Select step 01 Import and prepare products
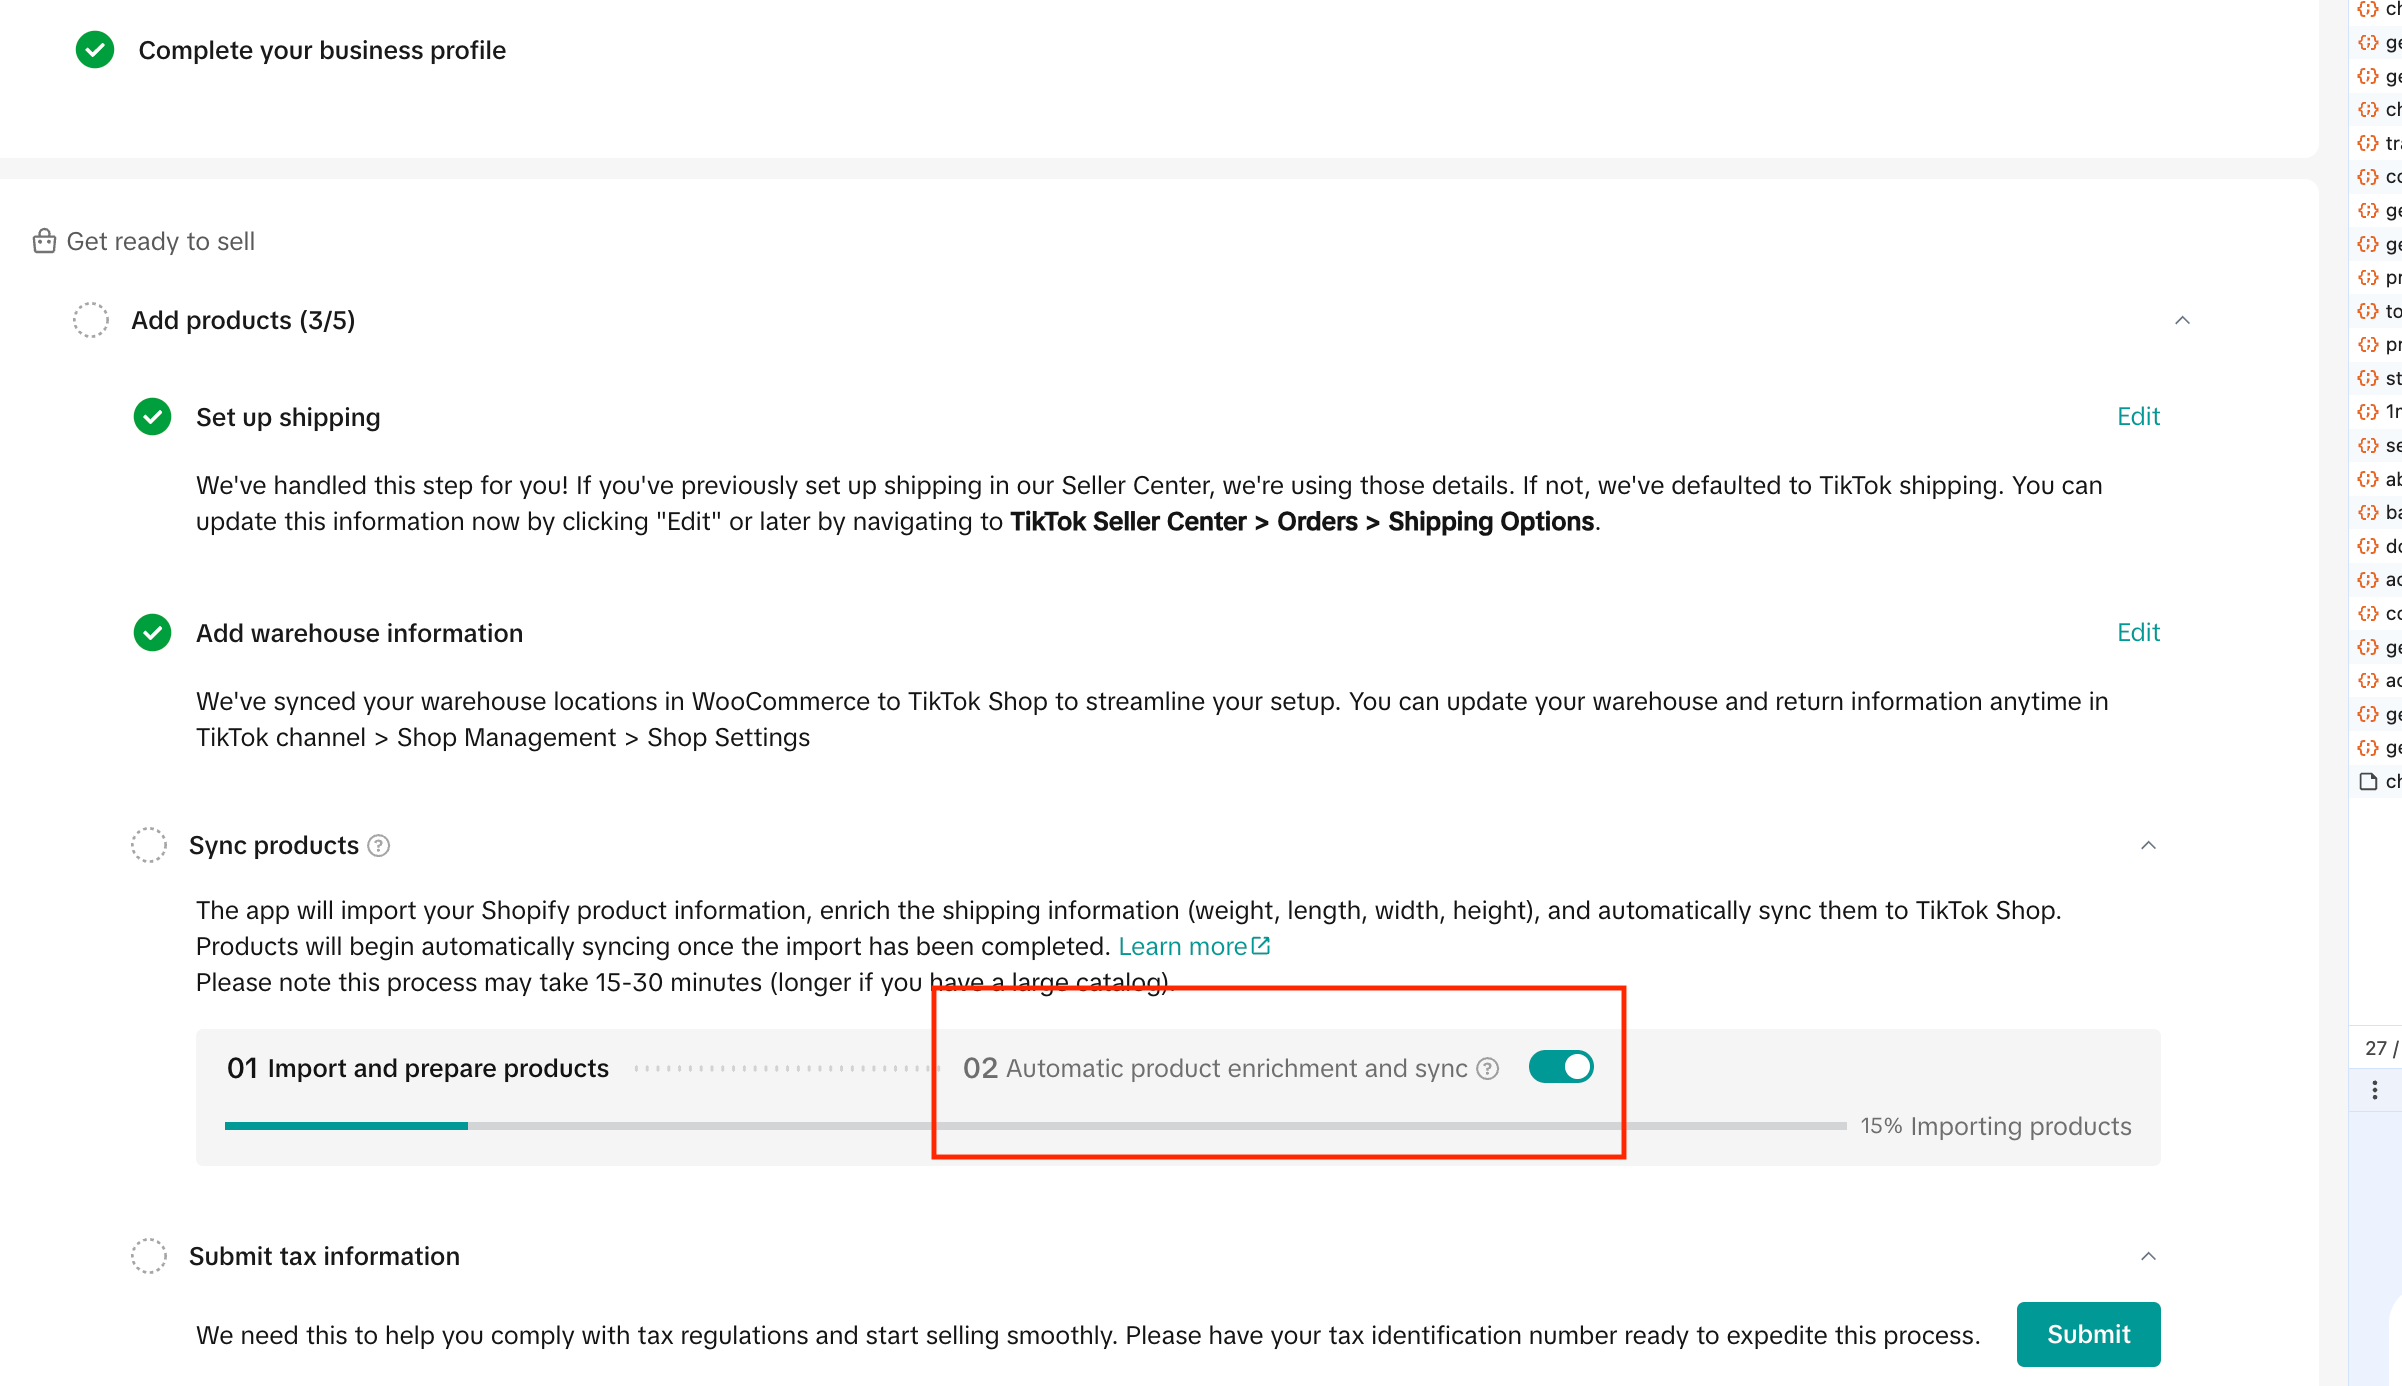 [x=418, y=1068]
